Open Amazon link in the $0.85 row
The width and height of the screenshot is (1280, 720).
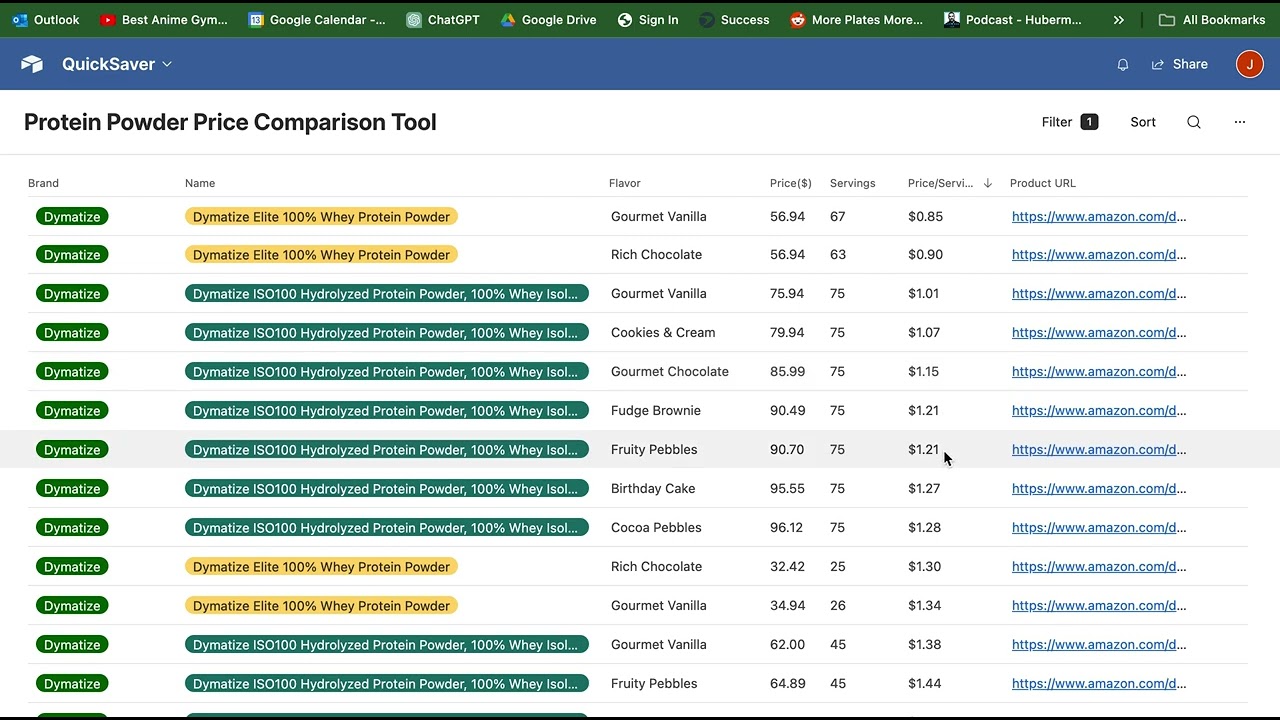point(1099,216)
